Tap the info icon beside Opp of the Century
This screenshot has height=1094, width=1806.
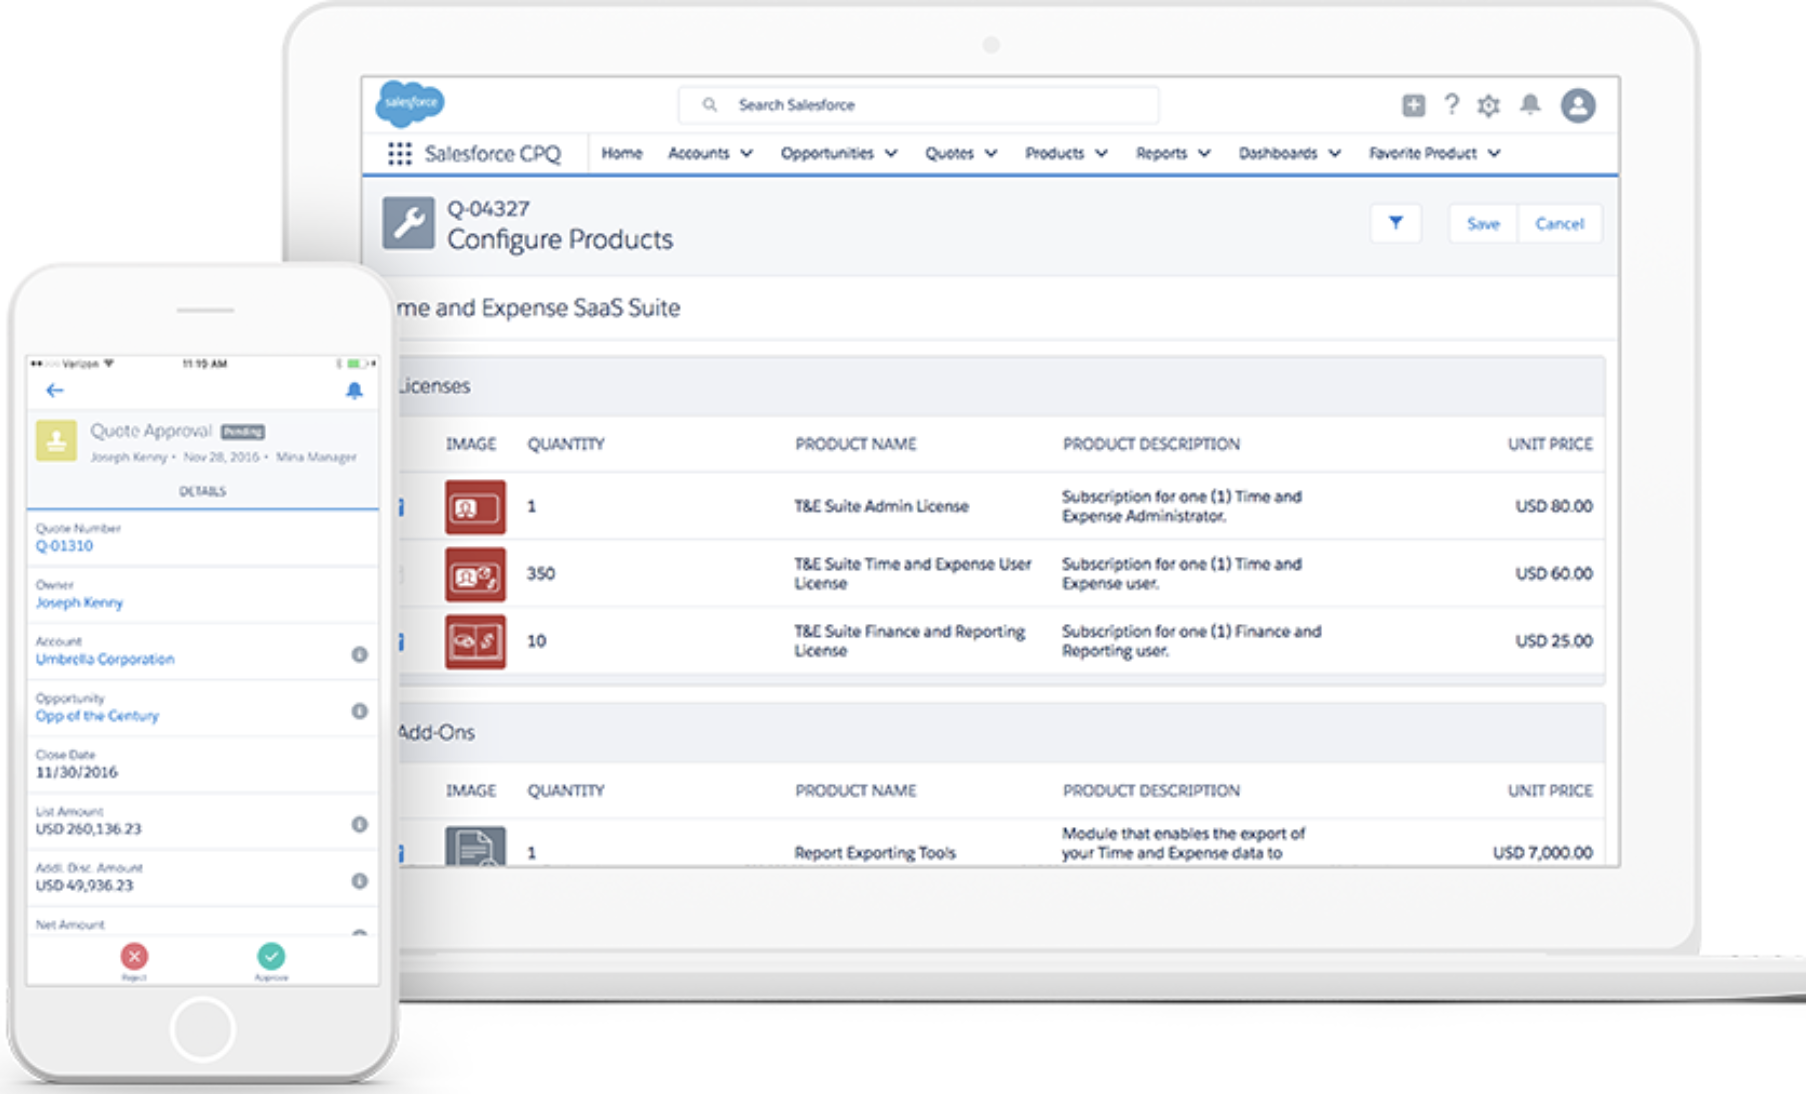(x=360, y=711)
